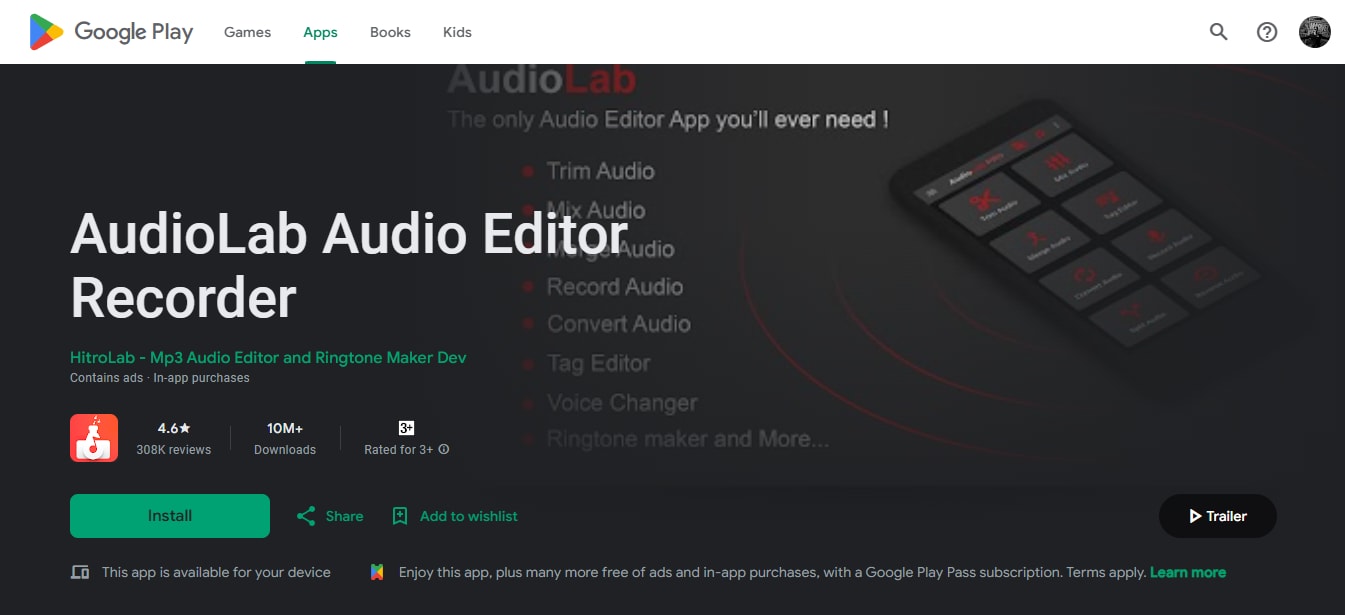Click Contains ads · In-app purchases text
This screenshot has height=615, width=1345.
coord(160,378)
